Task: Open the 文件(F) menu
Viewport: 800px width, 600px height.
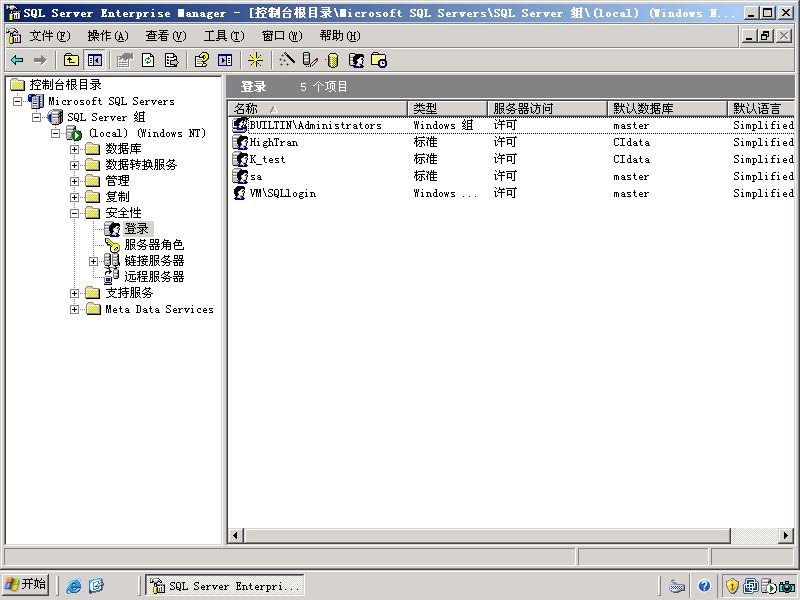Action: point(49,36)
